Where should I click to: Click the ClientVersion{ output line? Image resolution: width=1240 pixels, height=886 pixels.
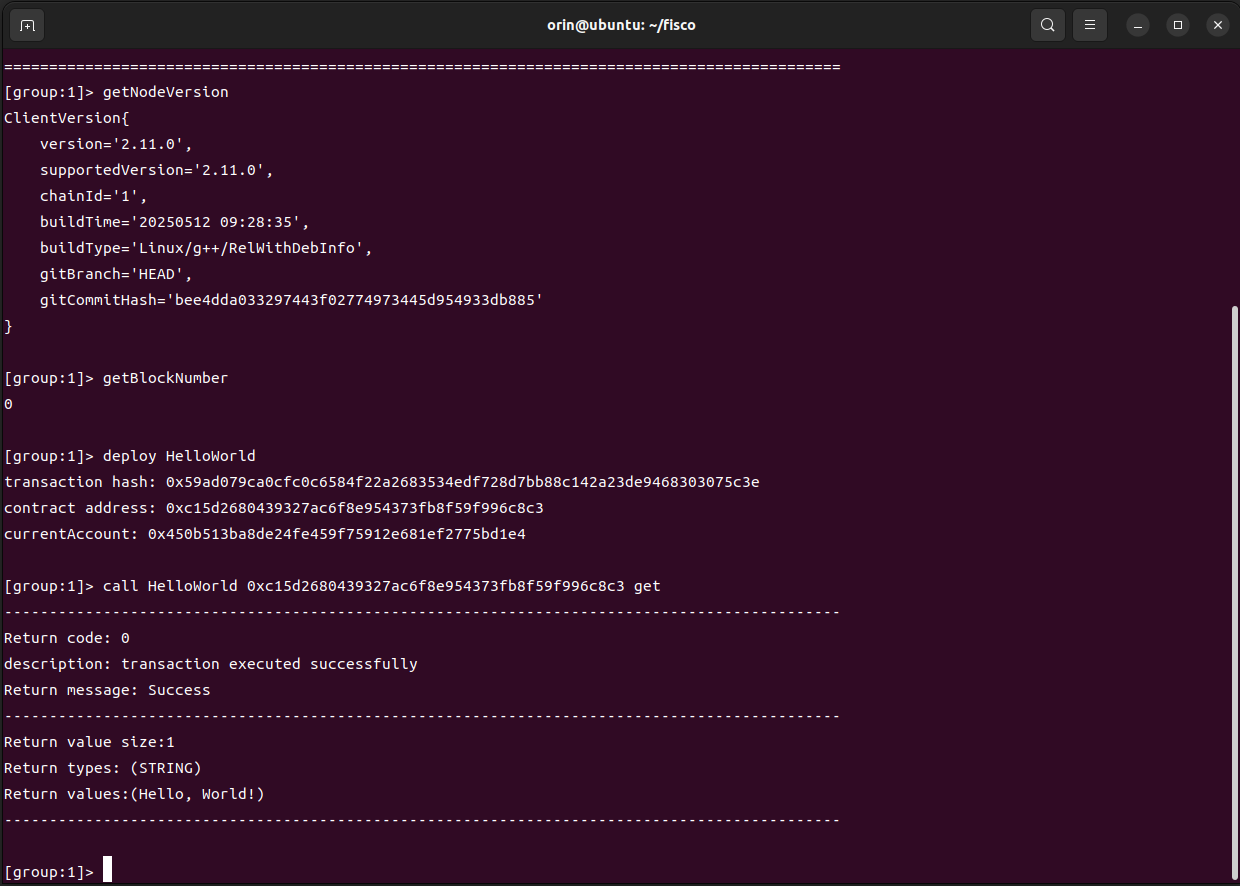67,118
